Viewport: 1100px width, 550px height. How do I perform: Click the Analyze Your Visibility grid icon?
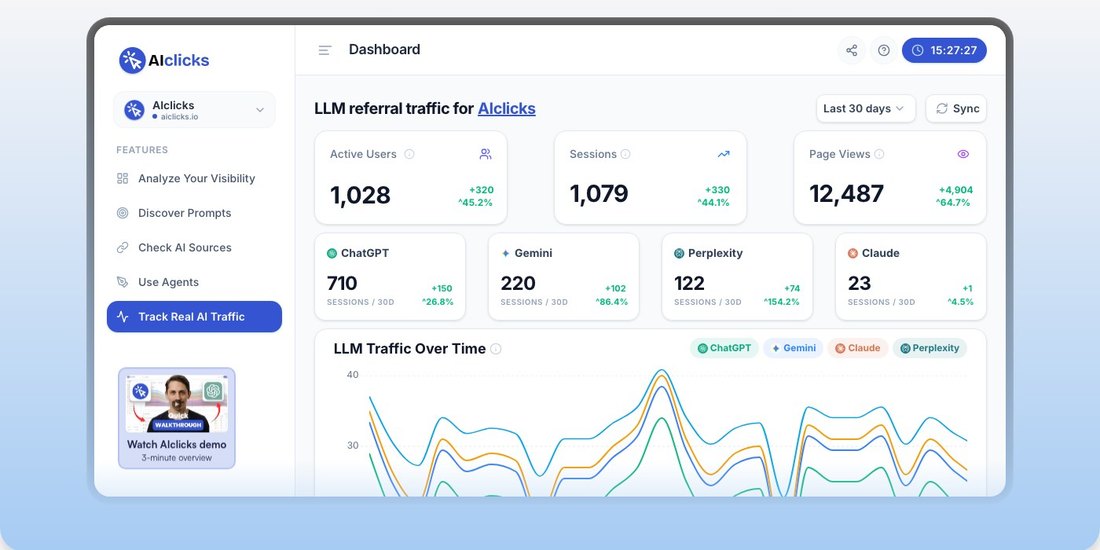pyautogui.click(x=122, y=178)
